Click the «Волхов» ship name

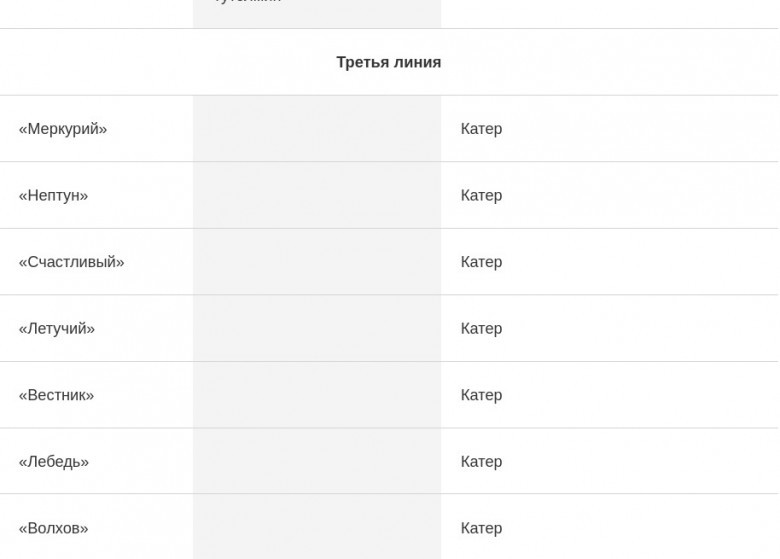pos(54,528)
